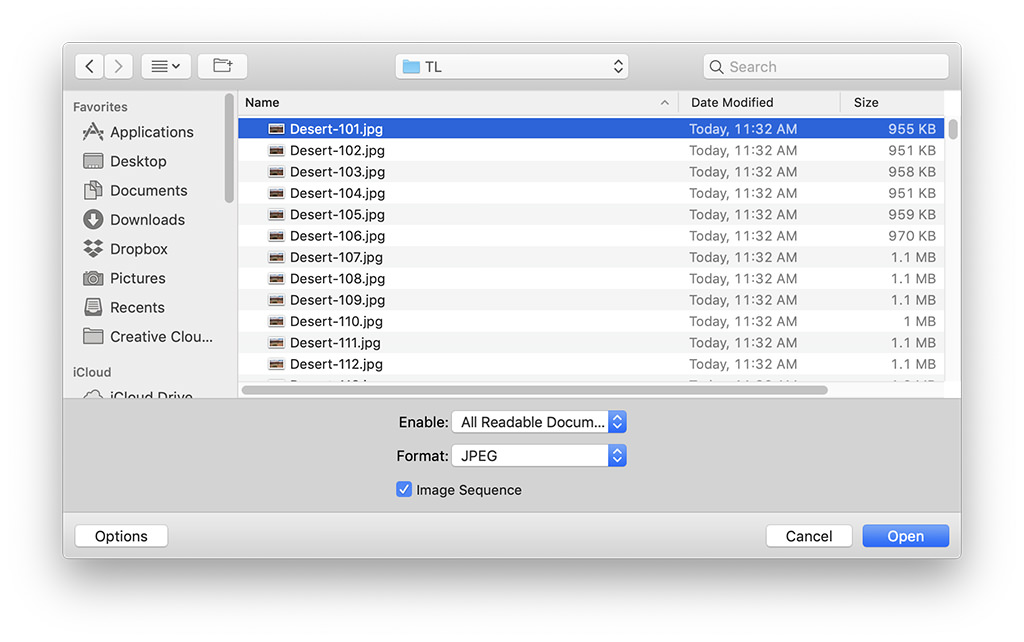Open the Format JPEG dropdown

coord(539,456)
